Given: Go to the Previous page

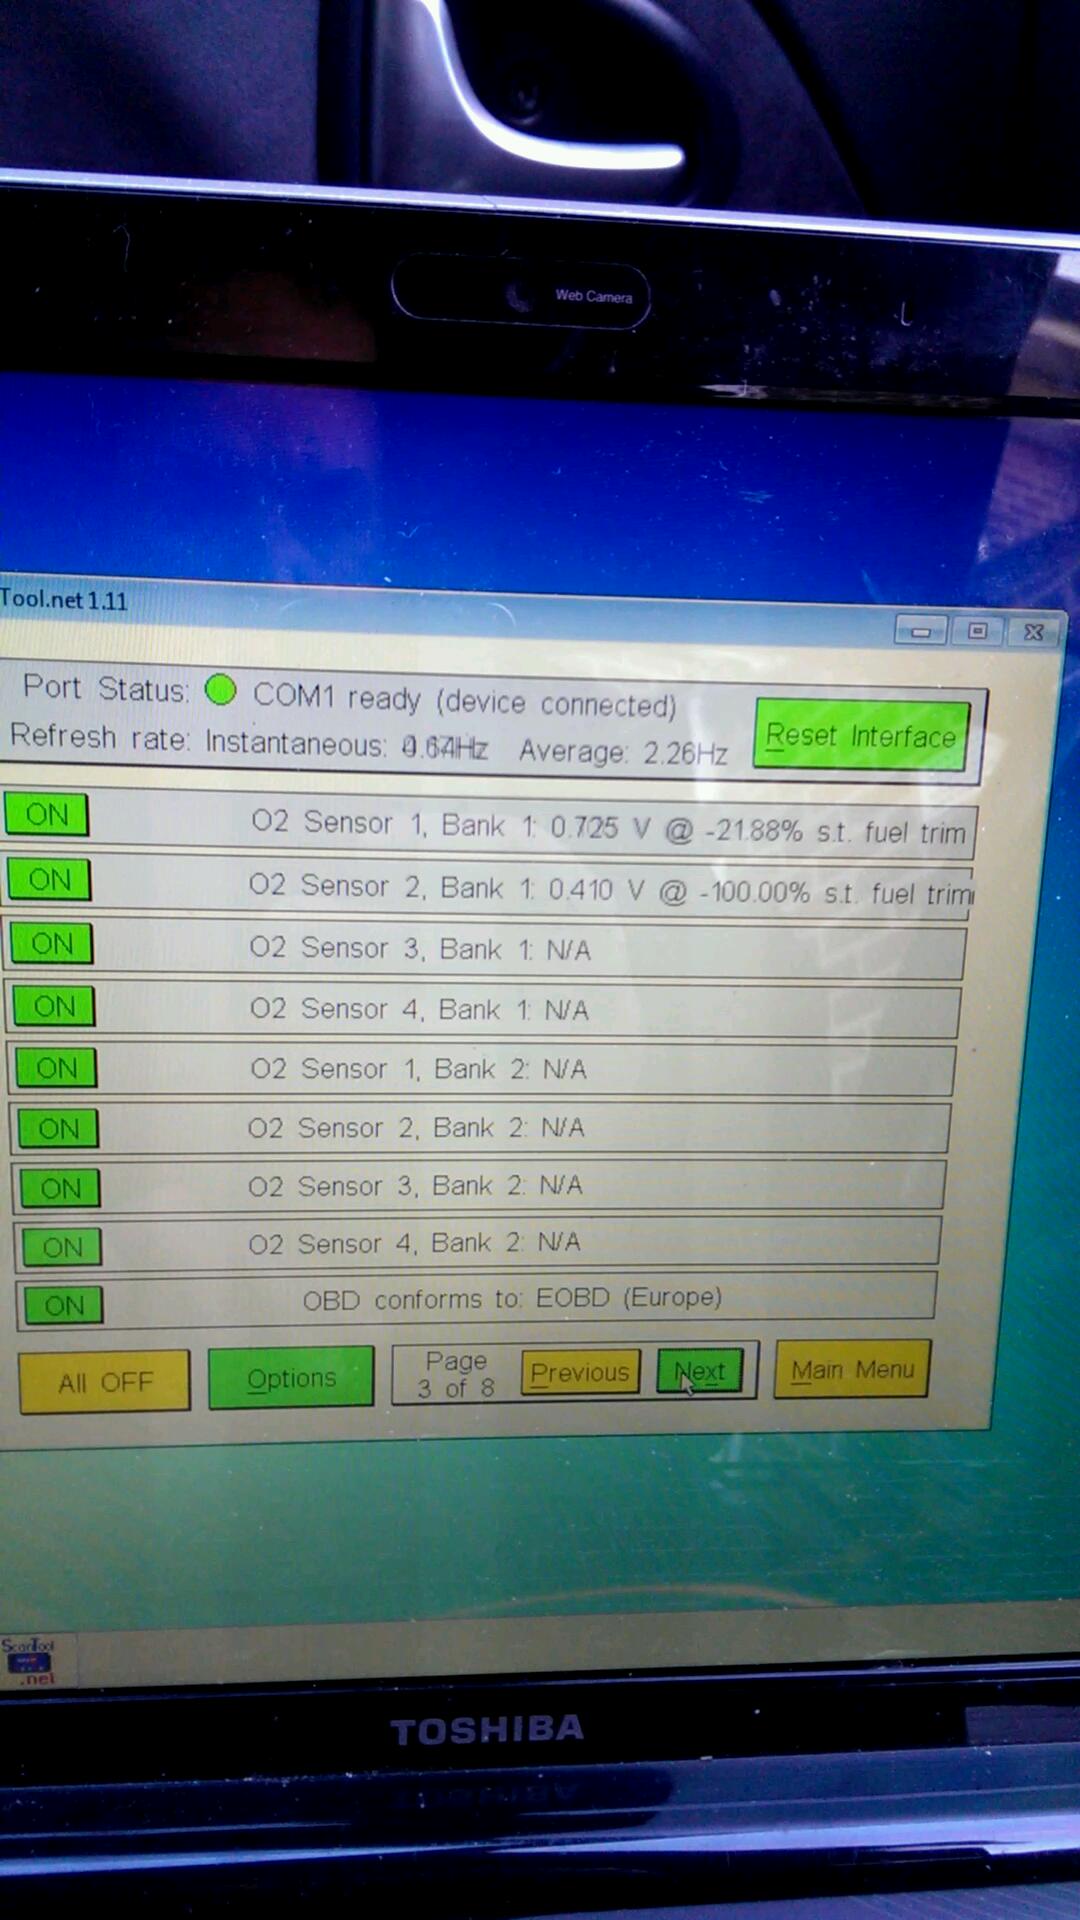Looking at the screenshot, I should click(580, 1373).
